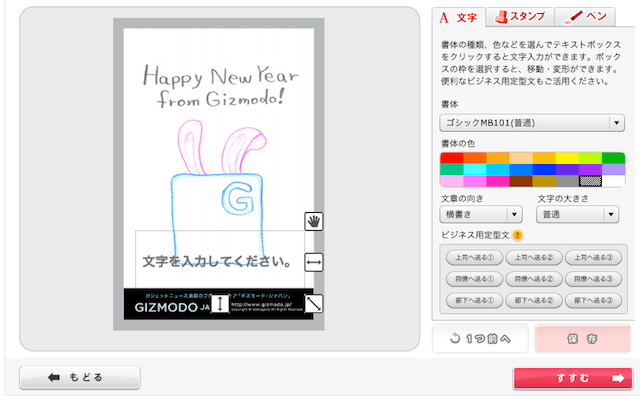Click the 1つ前へ undo button

click(x=480, y=338)
